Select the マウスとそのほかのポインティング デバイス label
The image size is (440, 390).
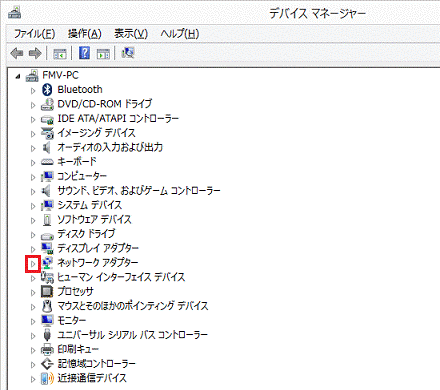click(x=133, y=306)
